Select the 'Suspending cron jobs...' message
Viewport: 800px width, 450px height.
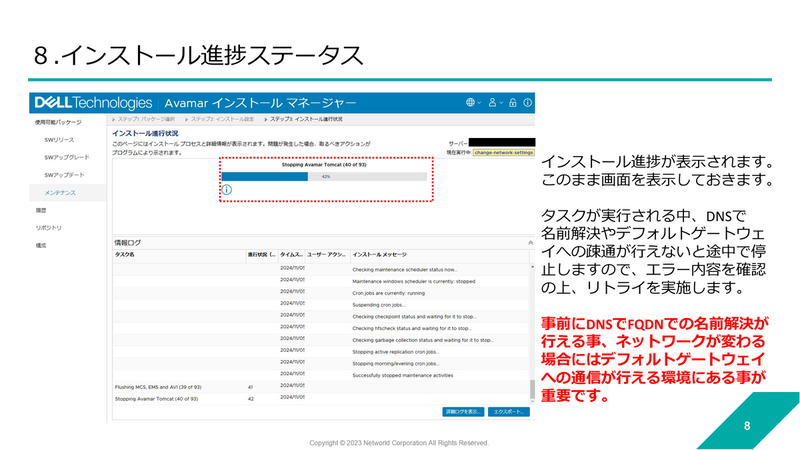tap(379, 305)
